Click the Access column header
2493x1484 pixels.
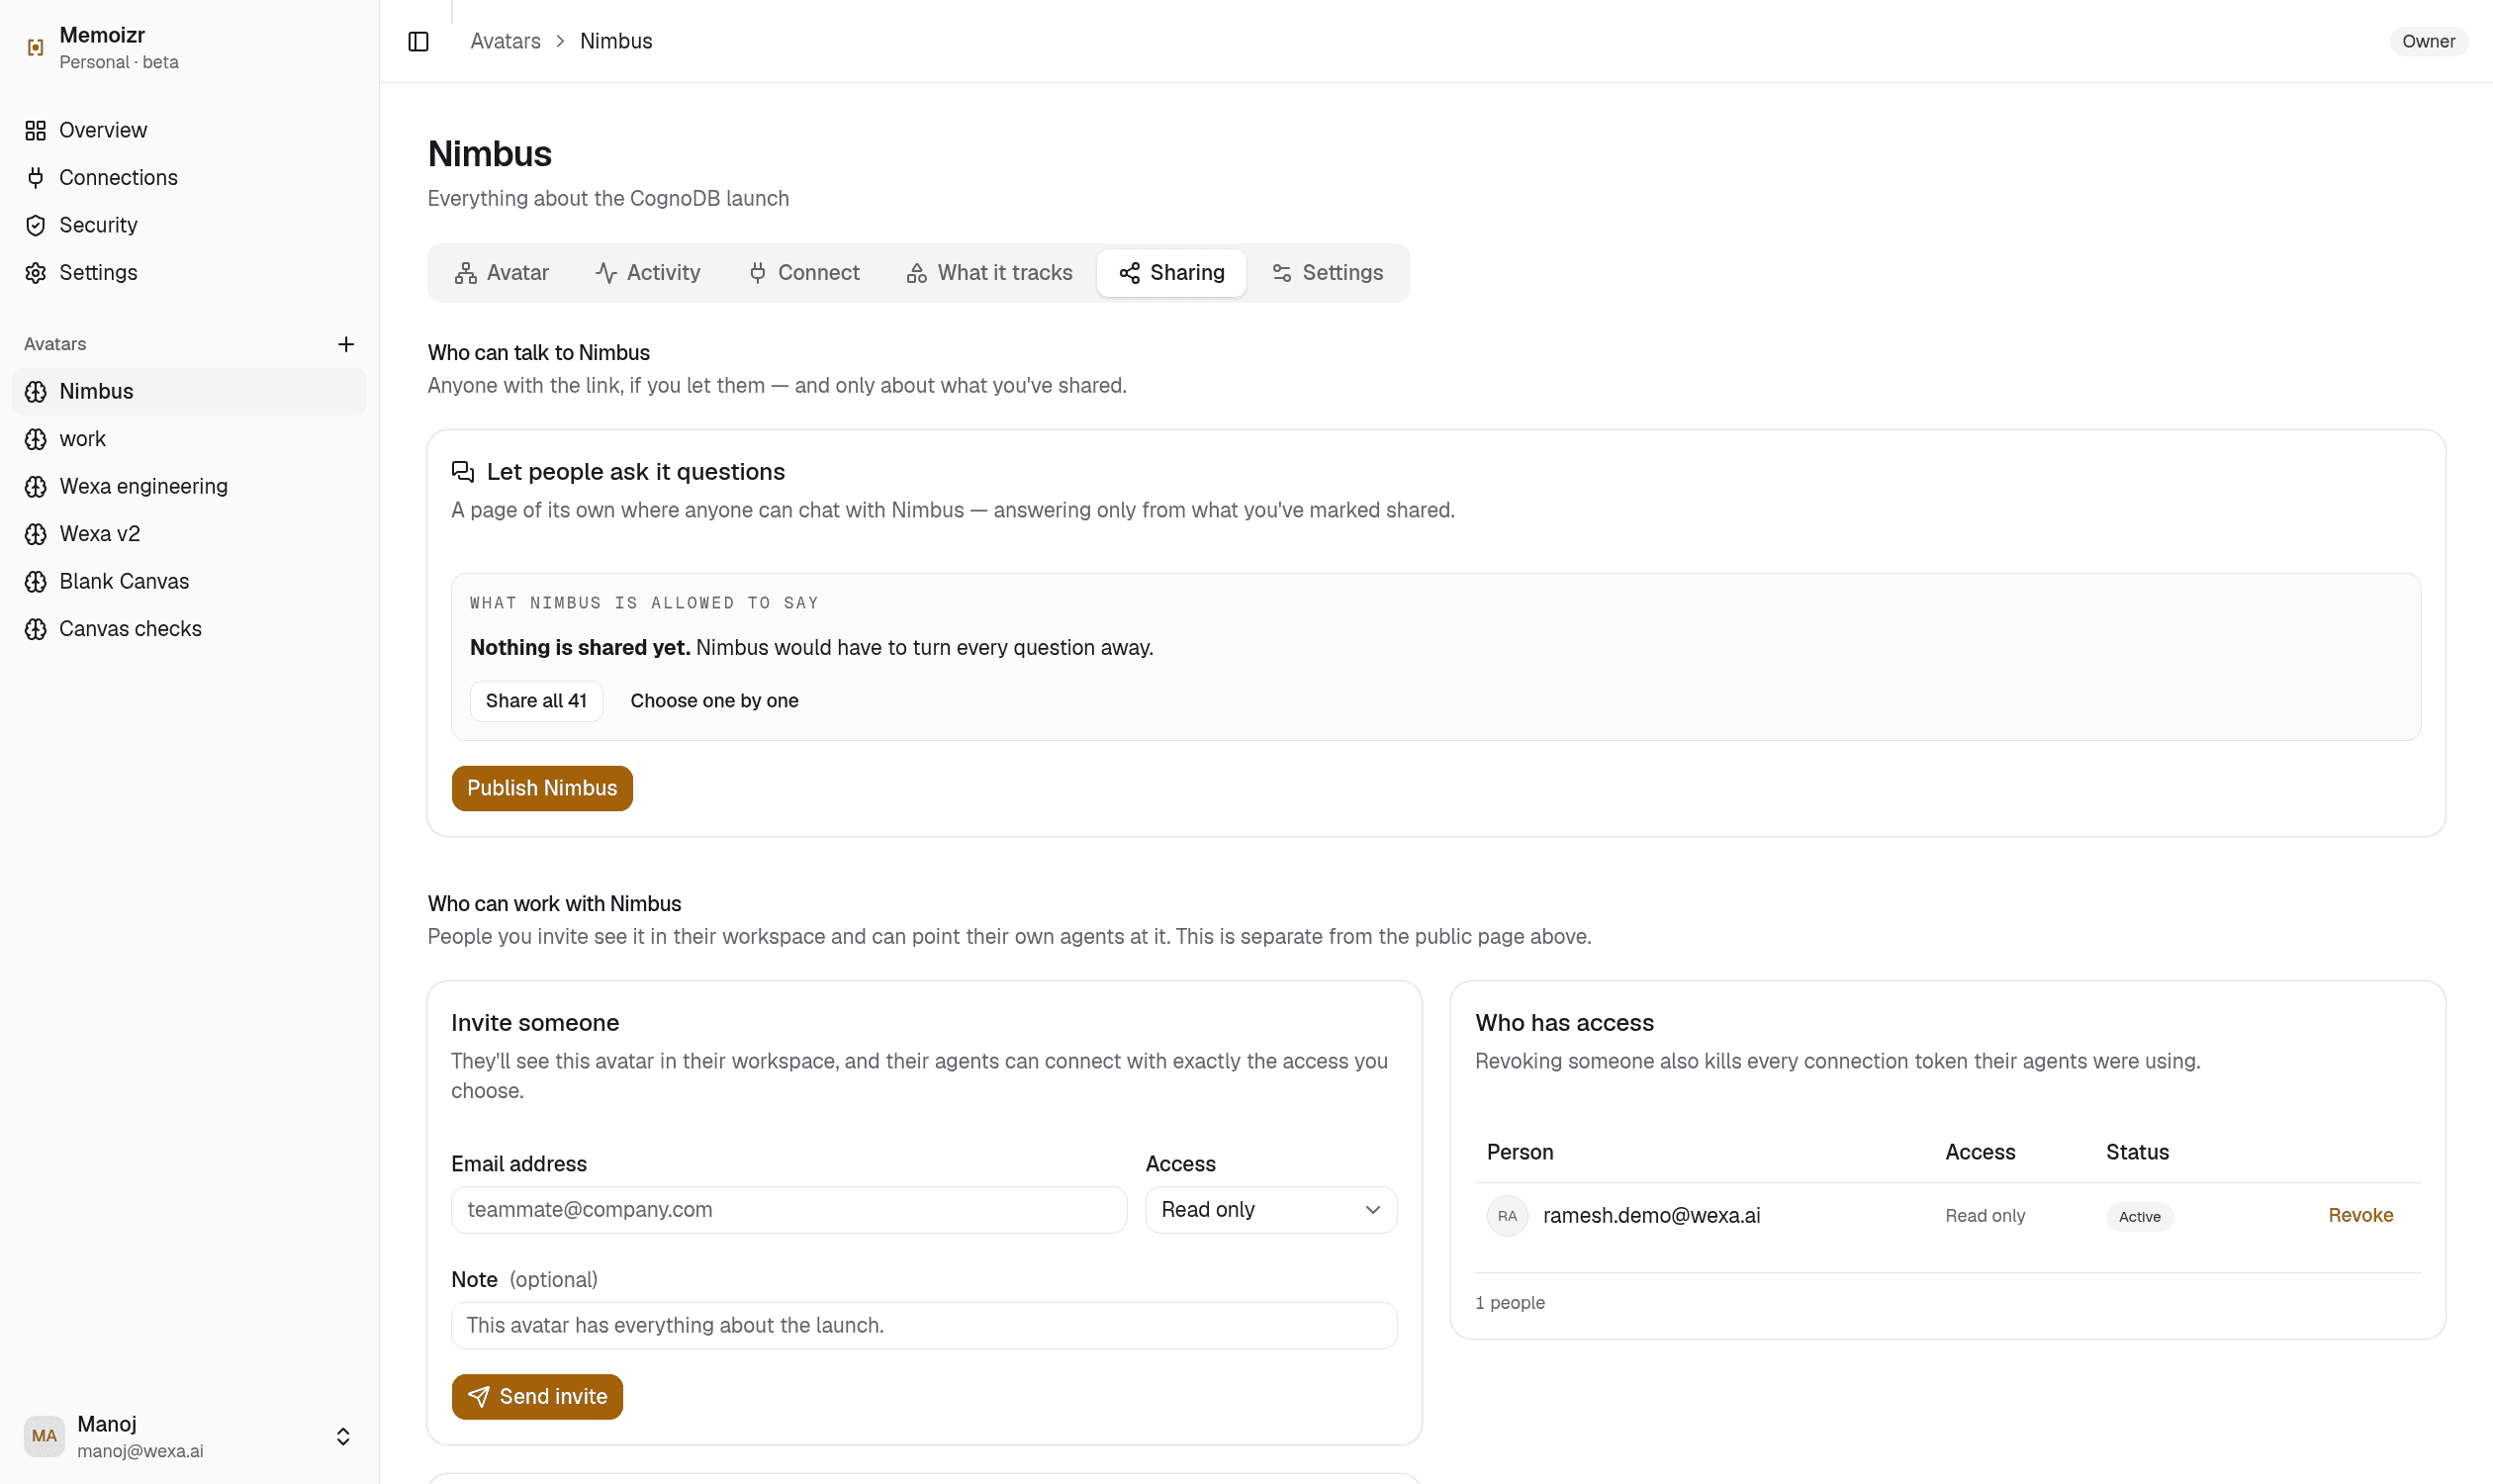click(x=1979, y=1152)
